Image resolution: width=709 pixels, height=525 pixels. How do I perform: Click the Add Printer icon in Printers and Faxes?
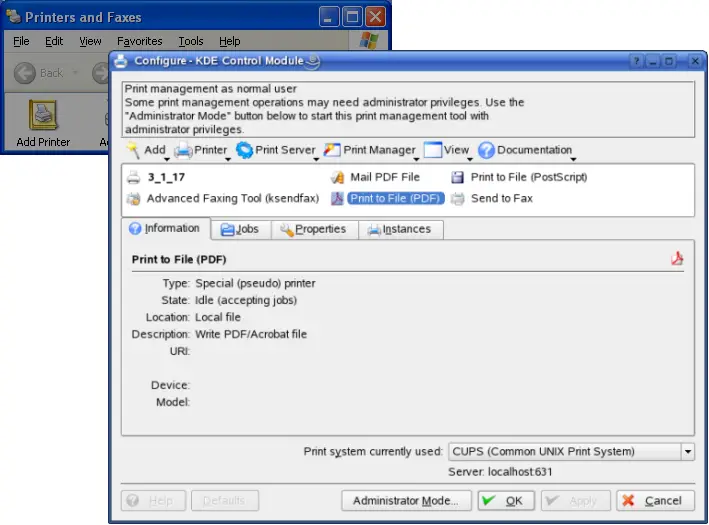click(x=42, y=116)
